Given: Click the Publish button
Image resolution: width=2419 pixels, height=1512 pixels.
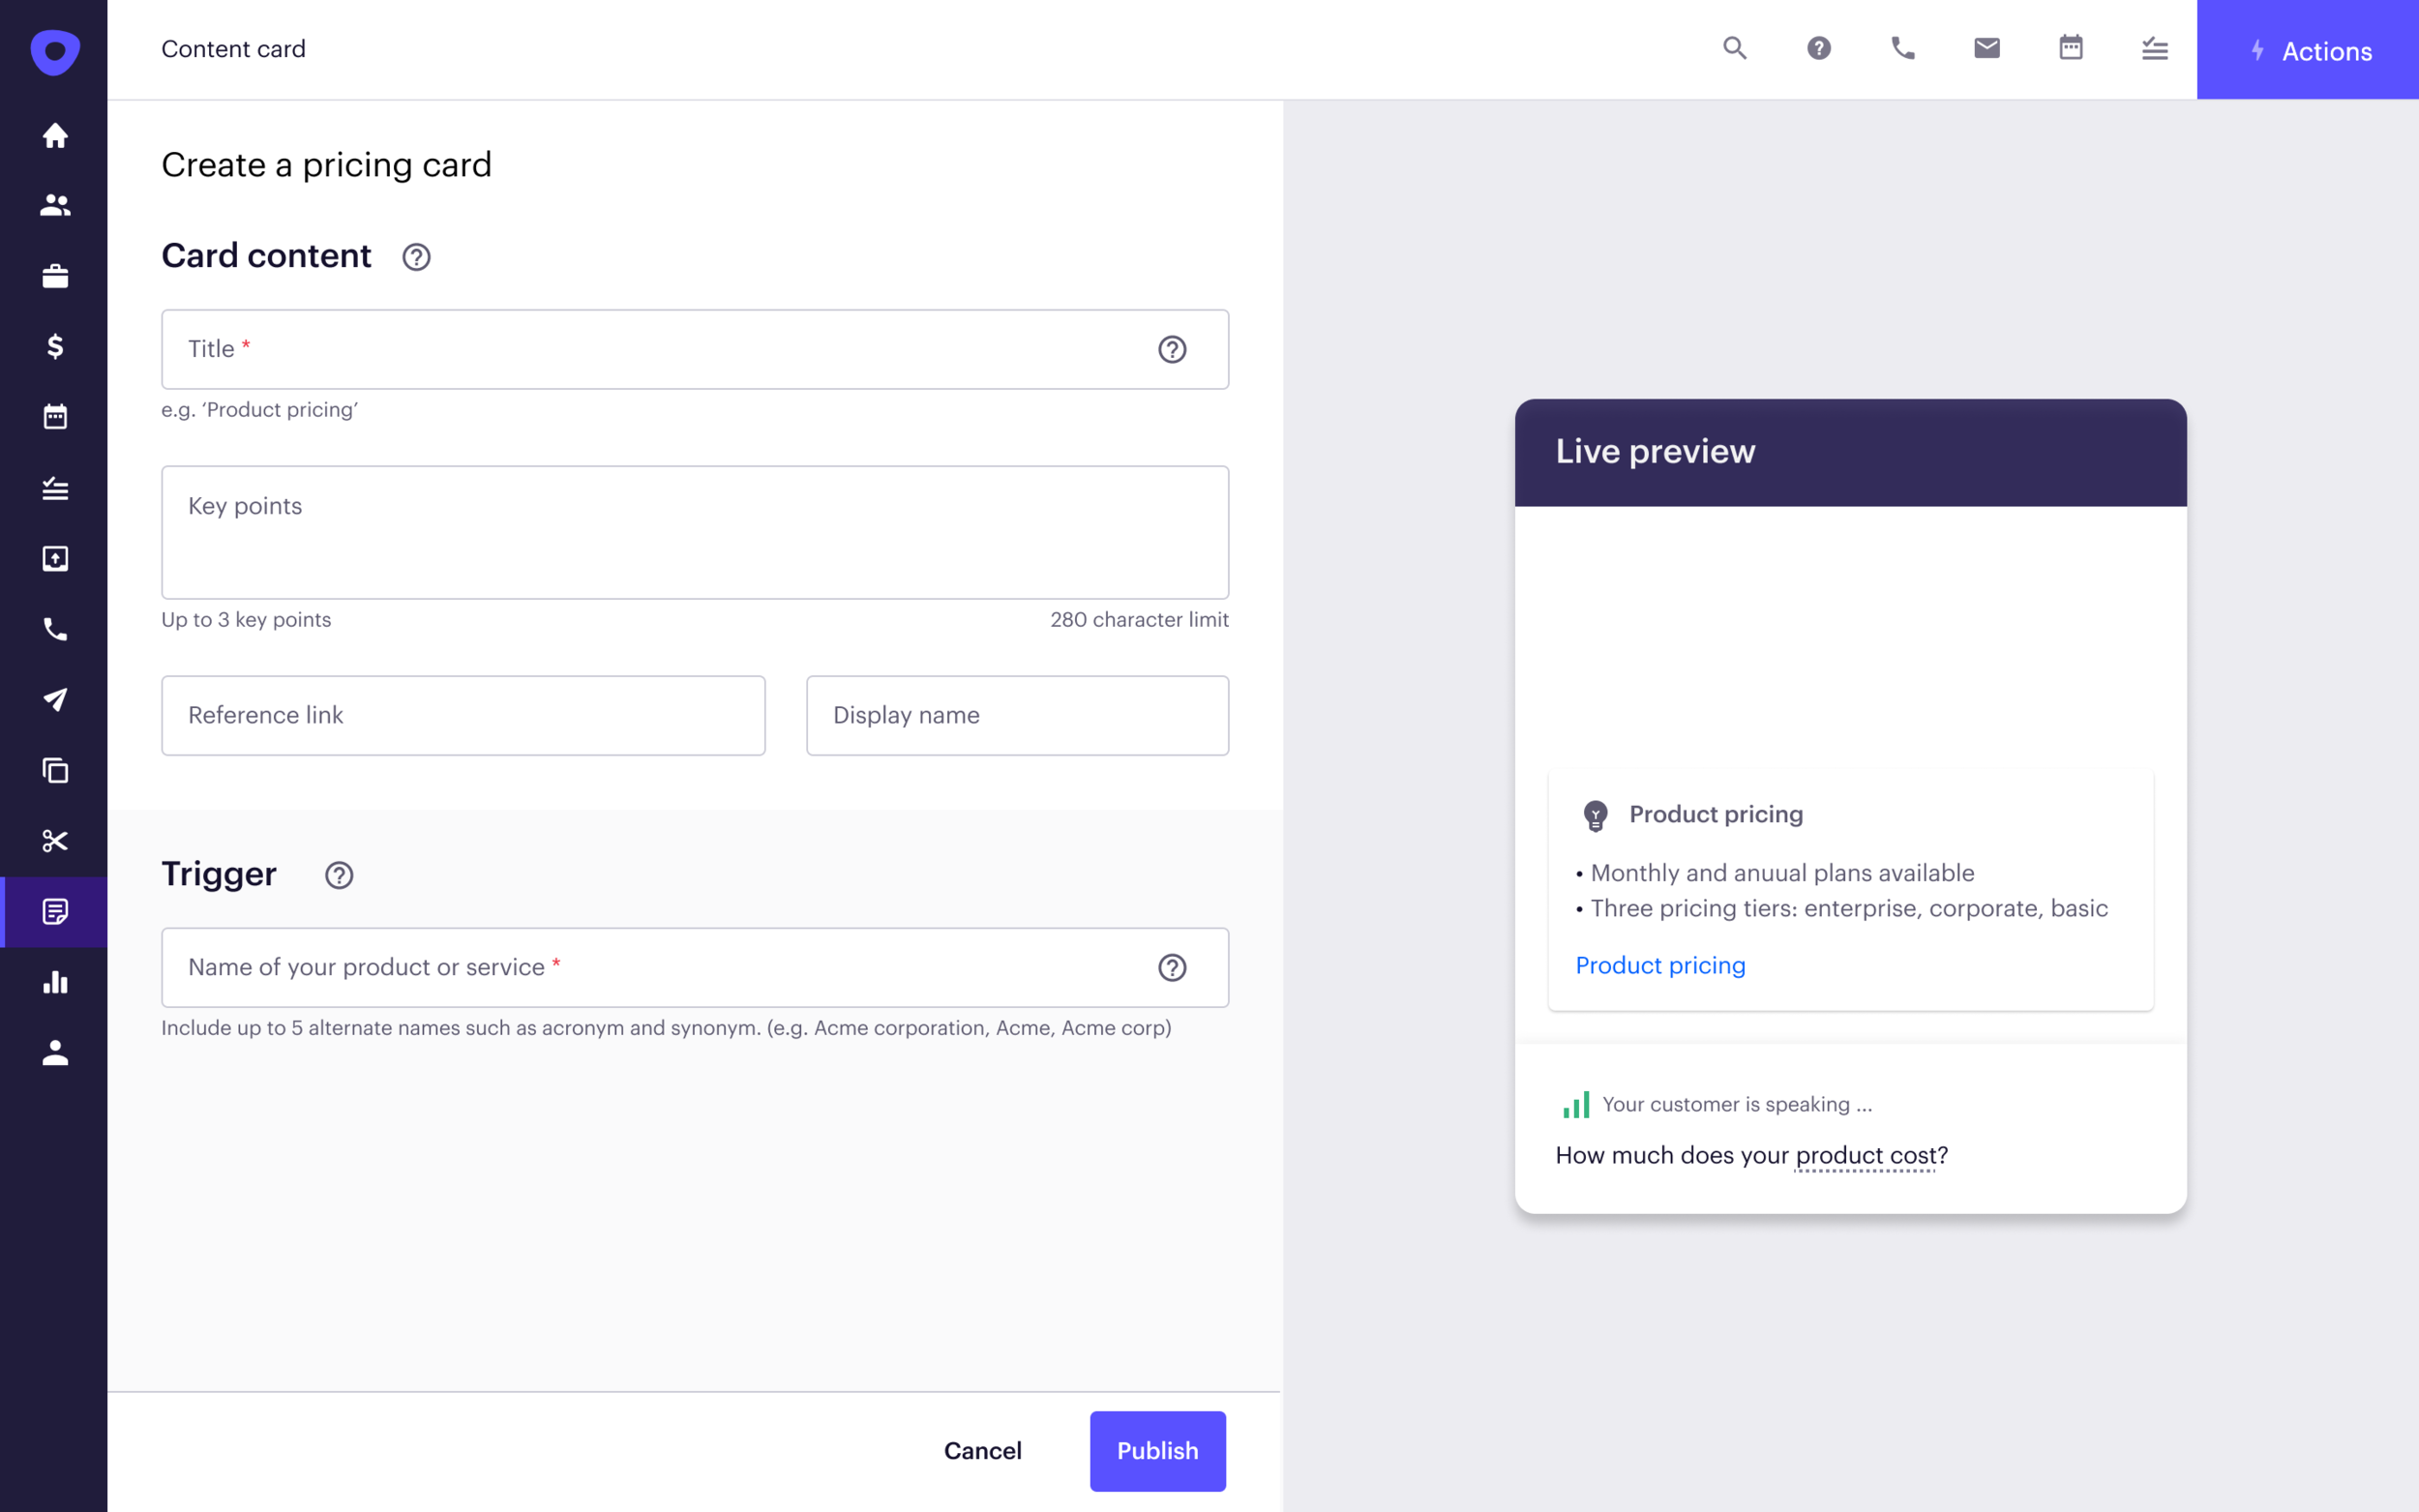Looking at the screenshot, I should pyautogui.click(x=1157, y=1450).
